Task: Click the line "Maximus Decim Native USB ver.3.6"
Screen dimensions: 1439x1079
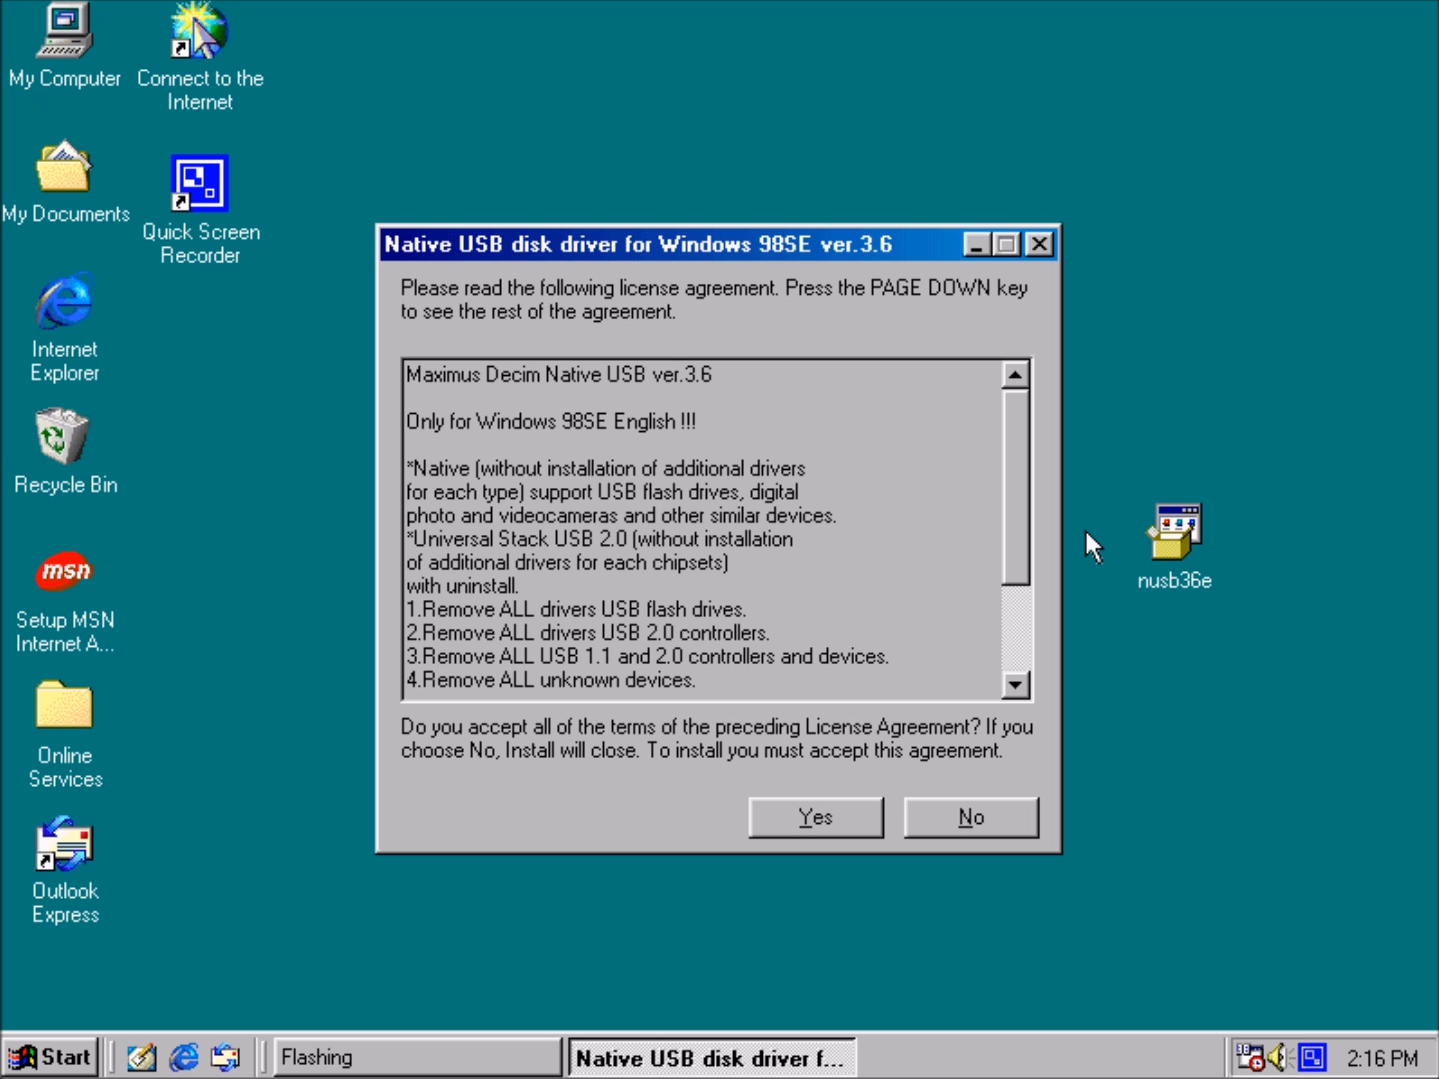Action: tap(559, 375)
